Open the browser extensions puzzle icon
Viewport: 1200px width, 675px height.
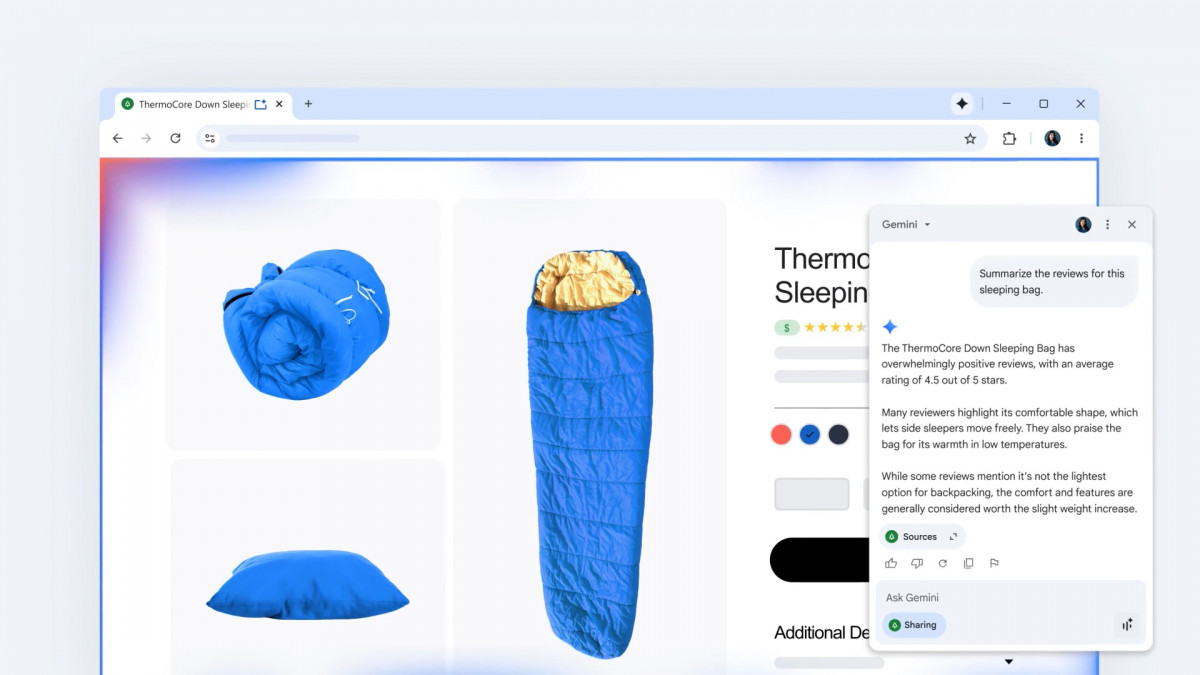coord(1009,139)
